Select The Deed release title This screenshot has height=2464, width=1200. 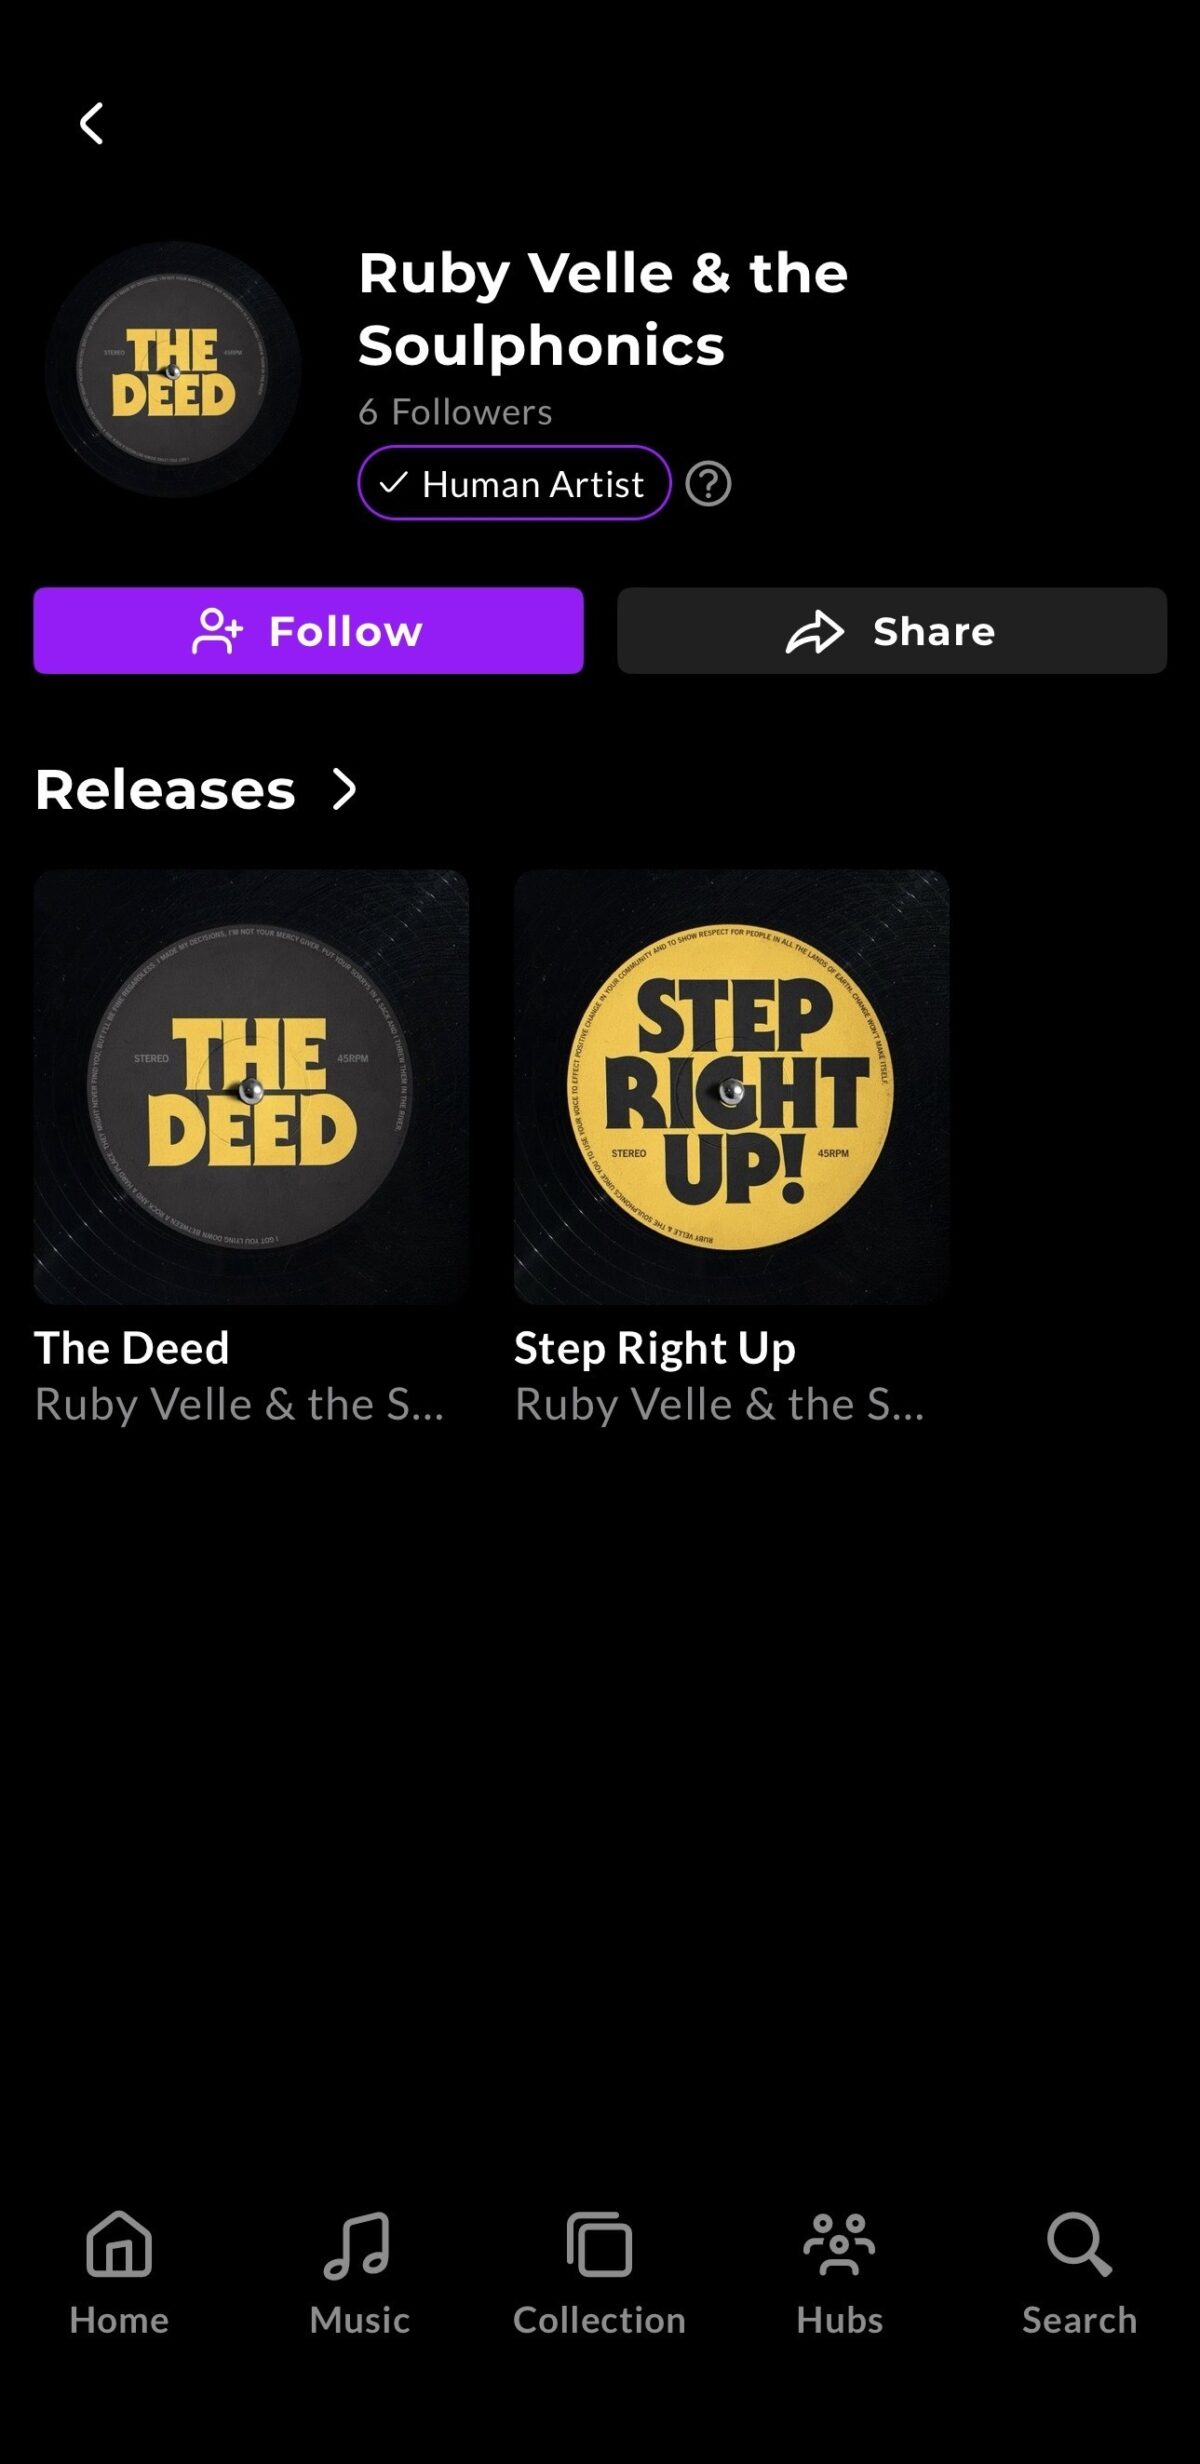(x=132, y=1347)
